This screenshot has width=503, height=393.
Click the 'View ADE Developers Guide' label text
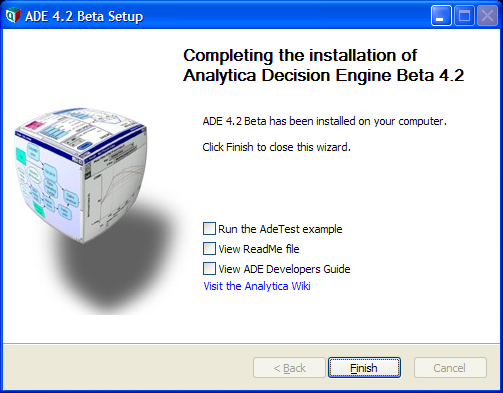tap(284, 269)
